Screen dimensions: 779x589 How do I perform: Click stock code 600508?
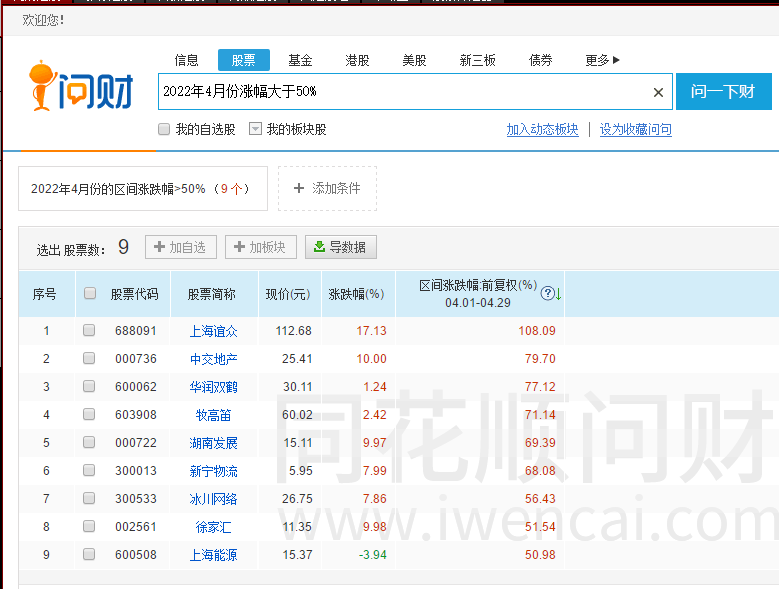pyautogui.click(x=136, y=554)
